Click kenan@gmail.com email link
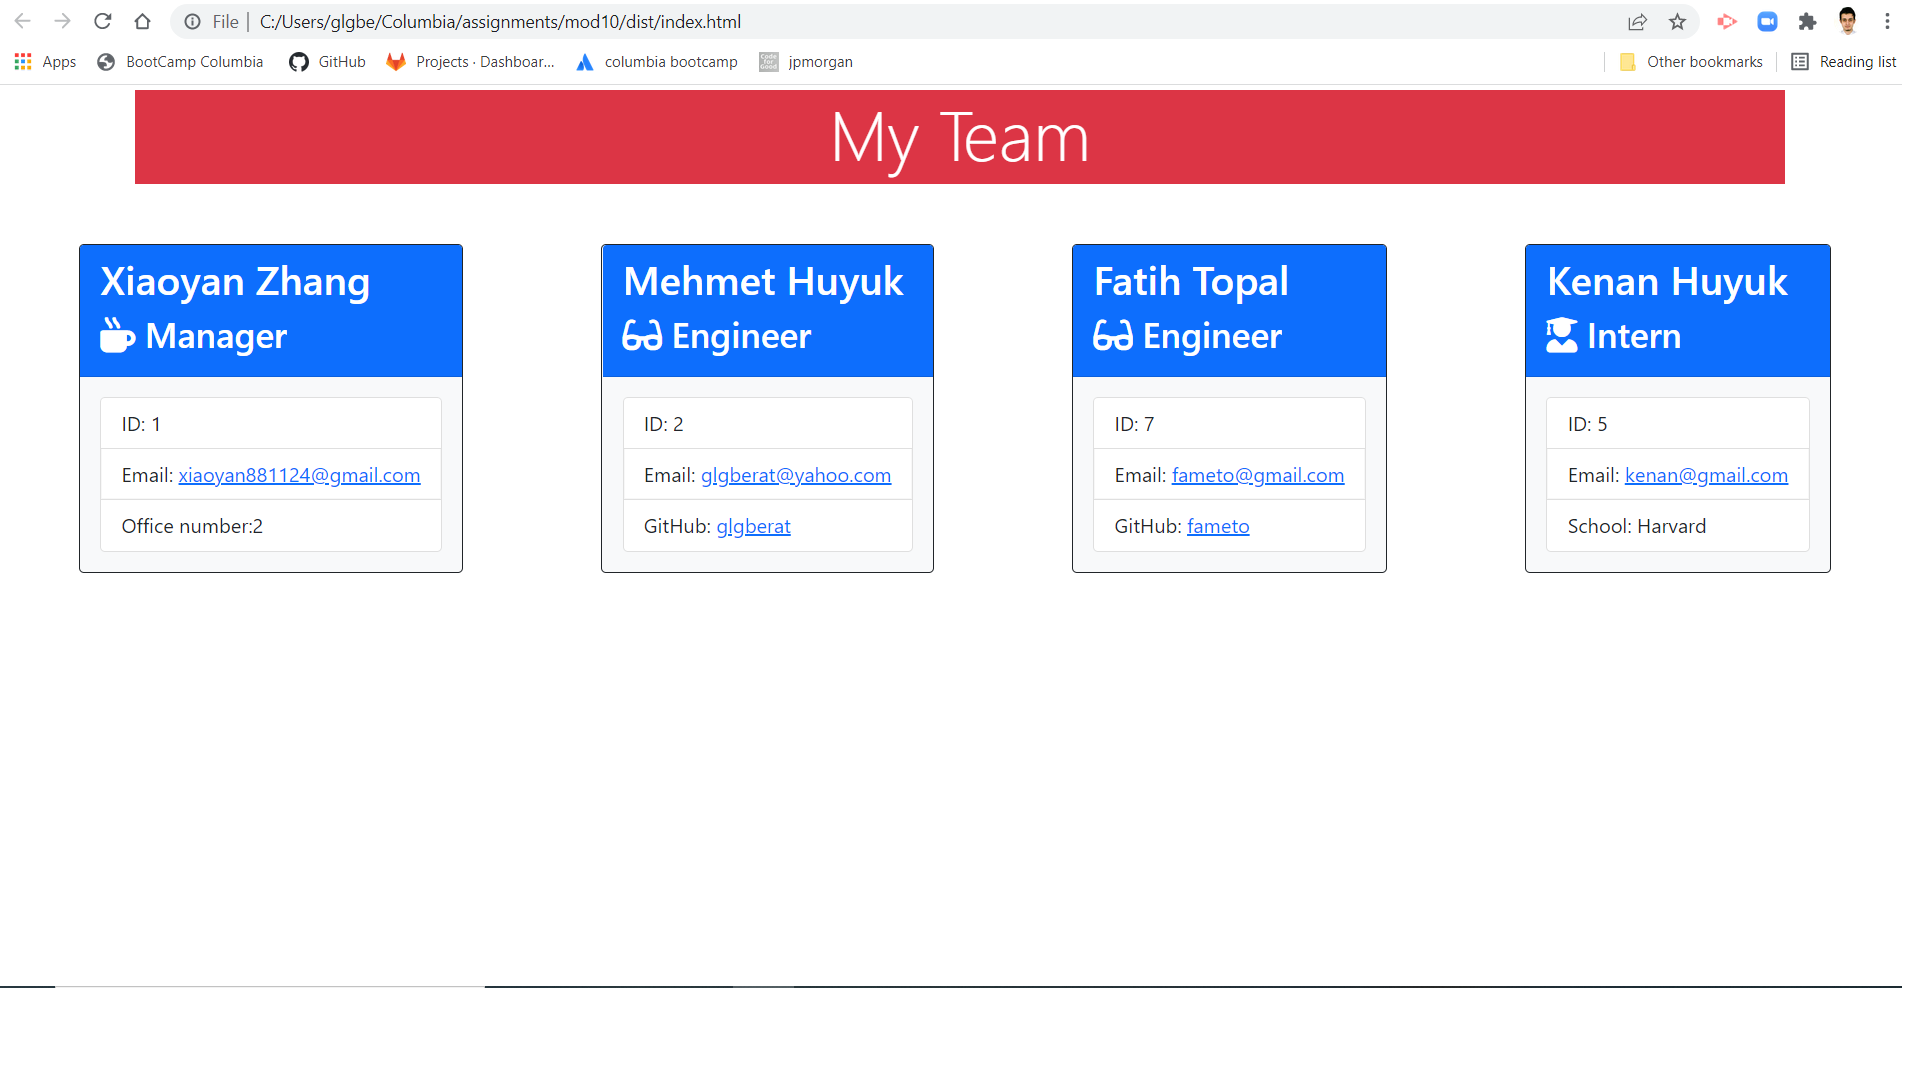1920x1080 pixels. tap(1706, 476)
